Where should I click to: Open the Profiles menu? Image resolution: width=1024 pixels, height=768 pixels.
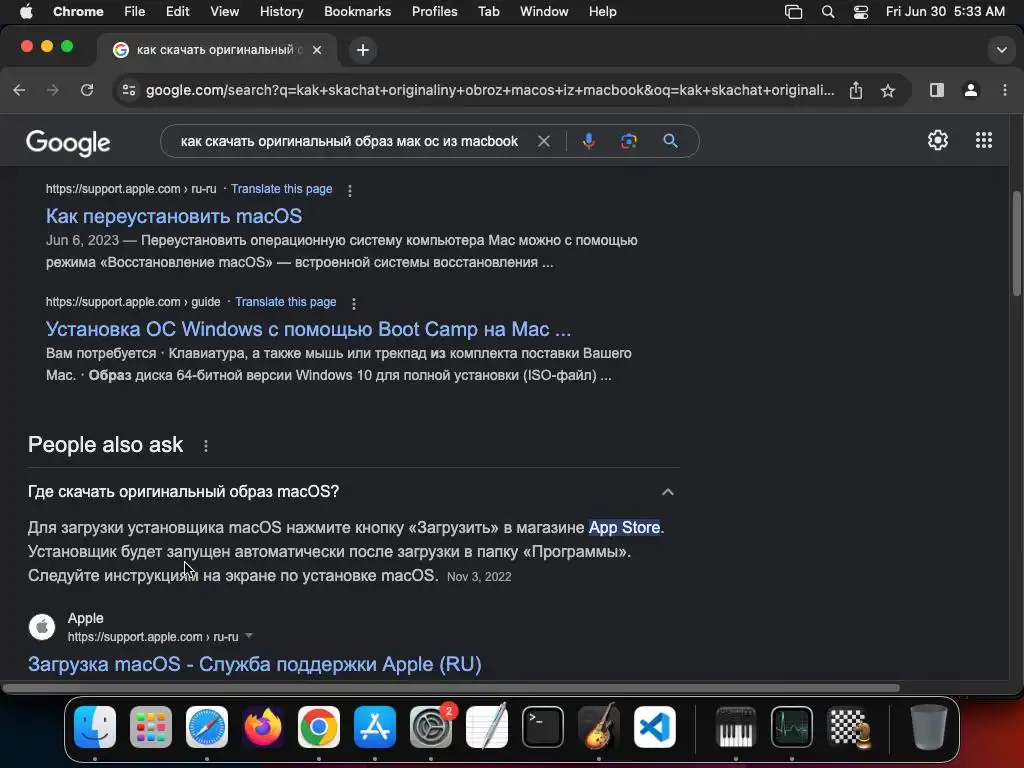pos(434,12)
